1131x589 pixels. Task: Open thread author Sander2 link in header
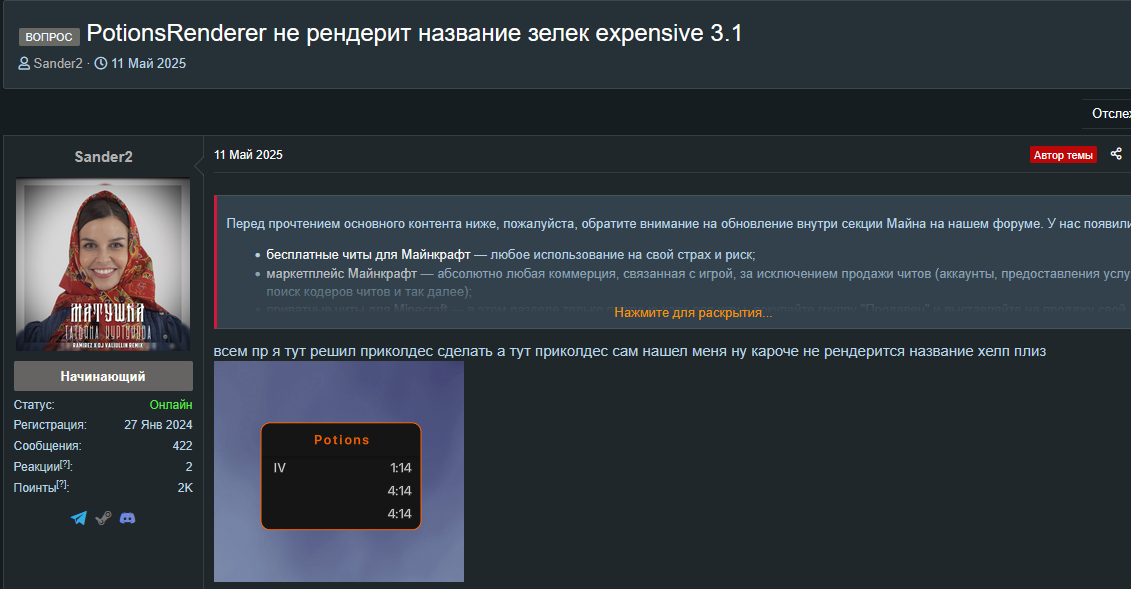pyautogui.click(x=58, y=63)
